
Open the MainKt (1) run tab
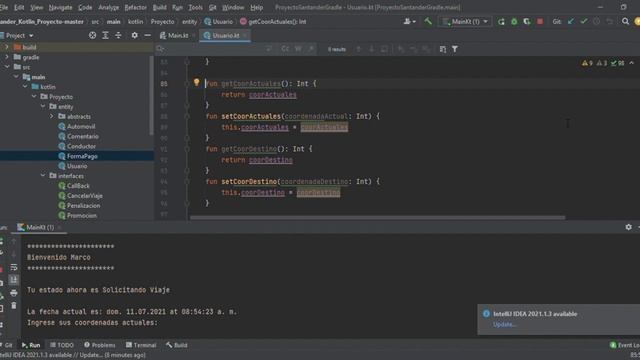(x=40, y=227)
